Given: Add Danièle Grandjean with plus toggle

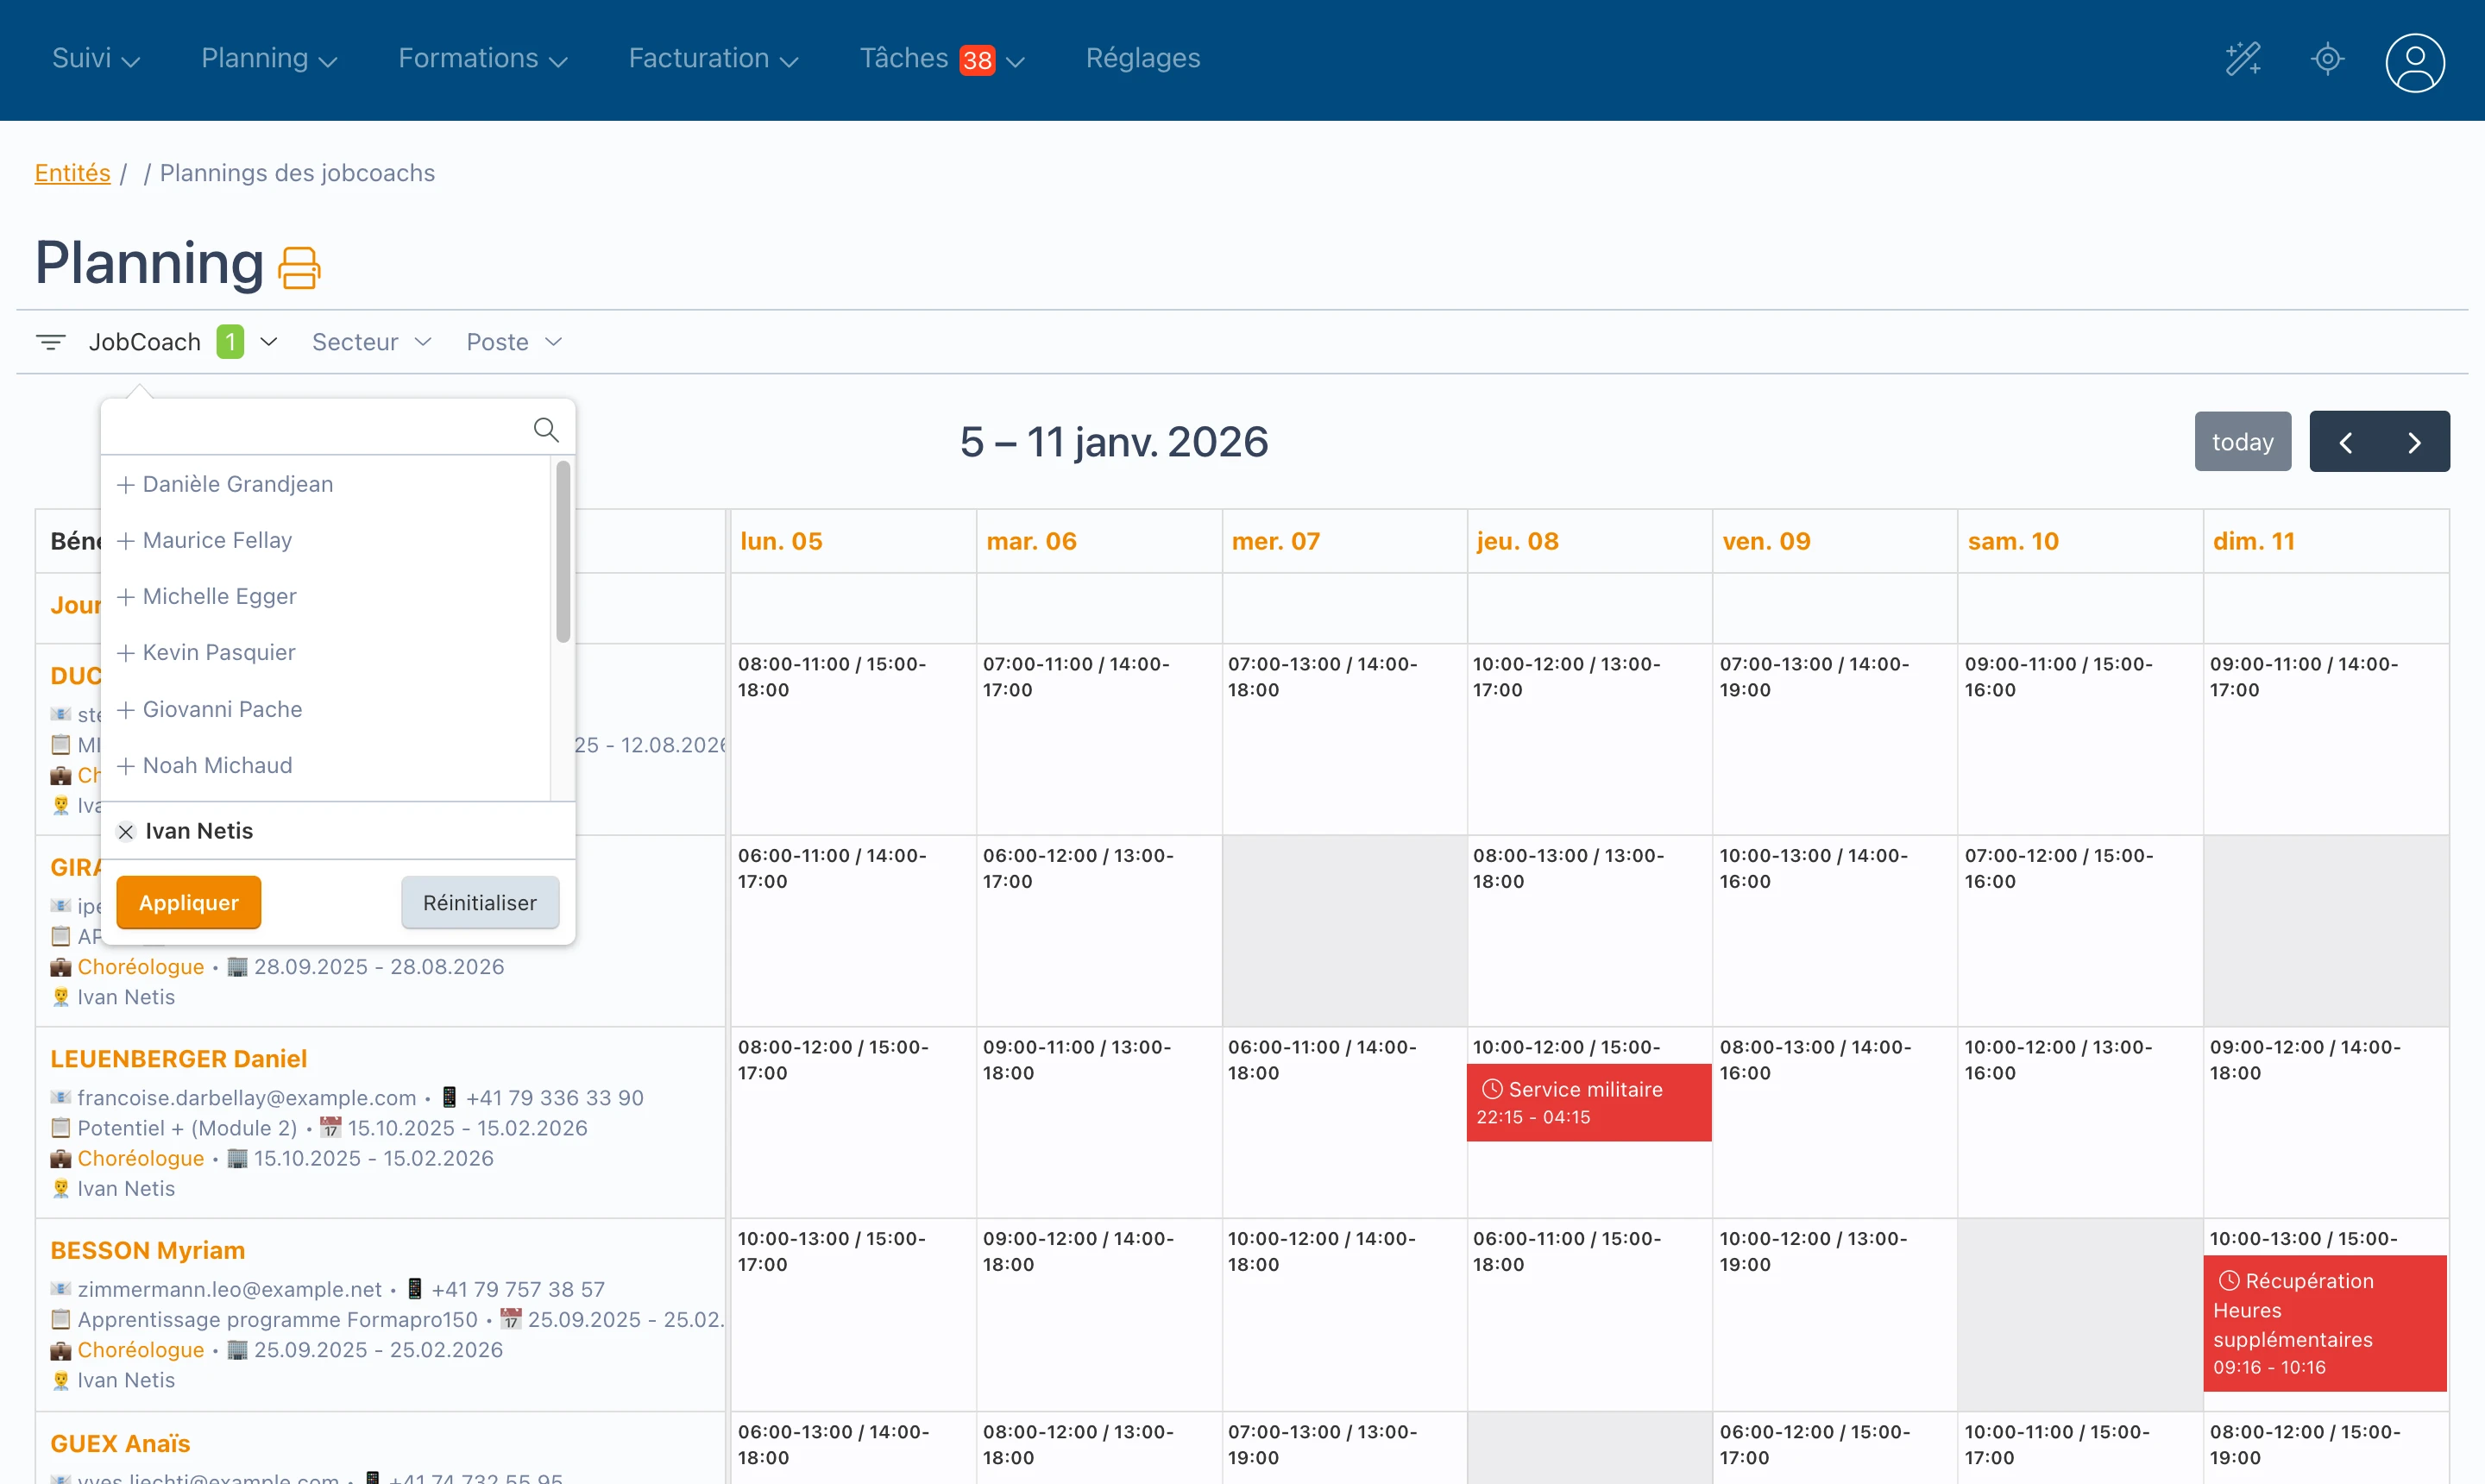Looking at the screenshot, I should tap(125, 484).
